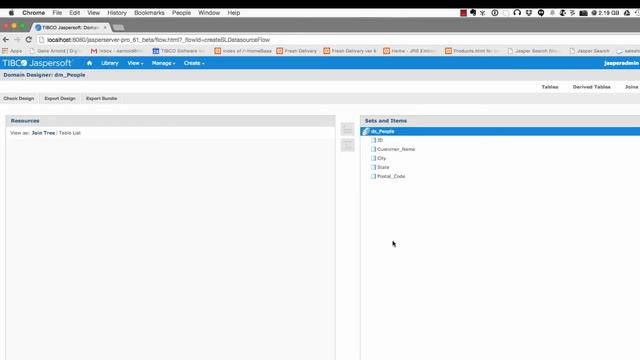This screenshot has height=360, width=640.
Task: Open the Library page
Action: pyautogui.click(x=110, y=63)
